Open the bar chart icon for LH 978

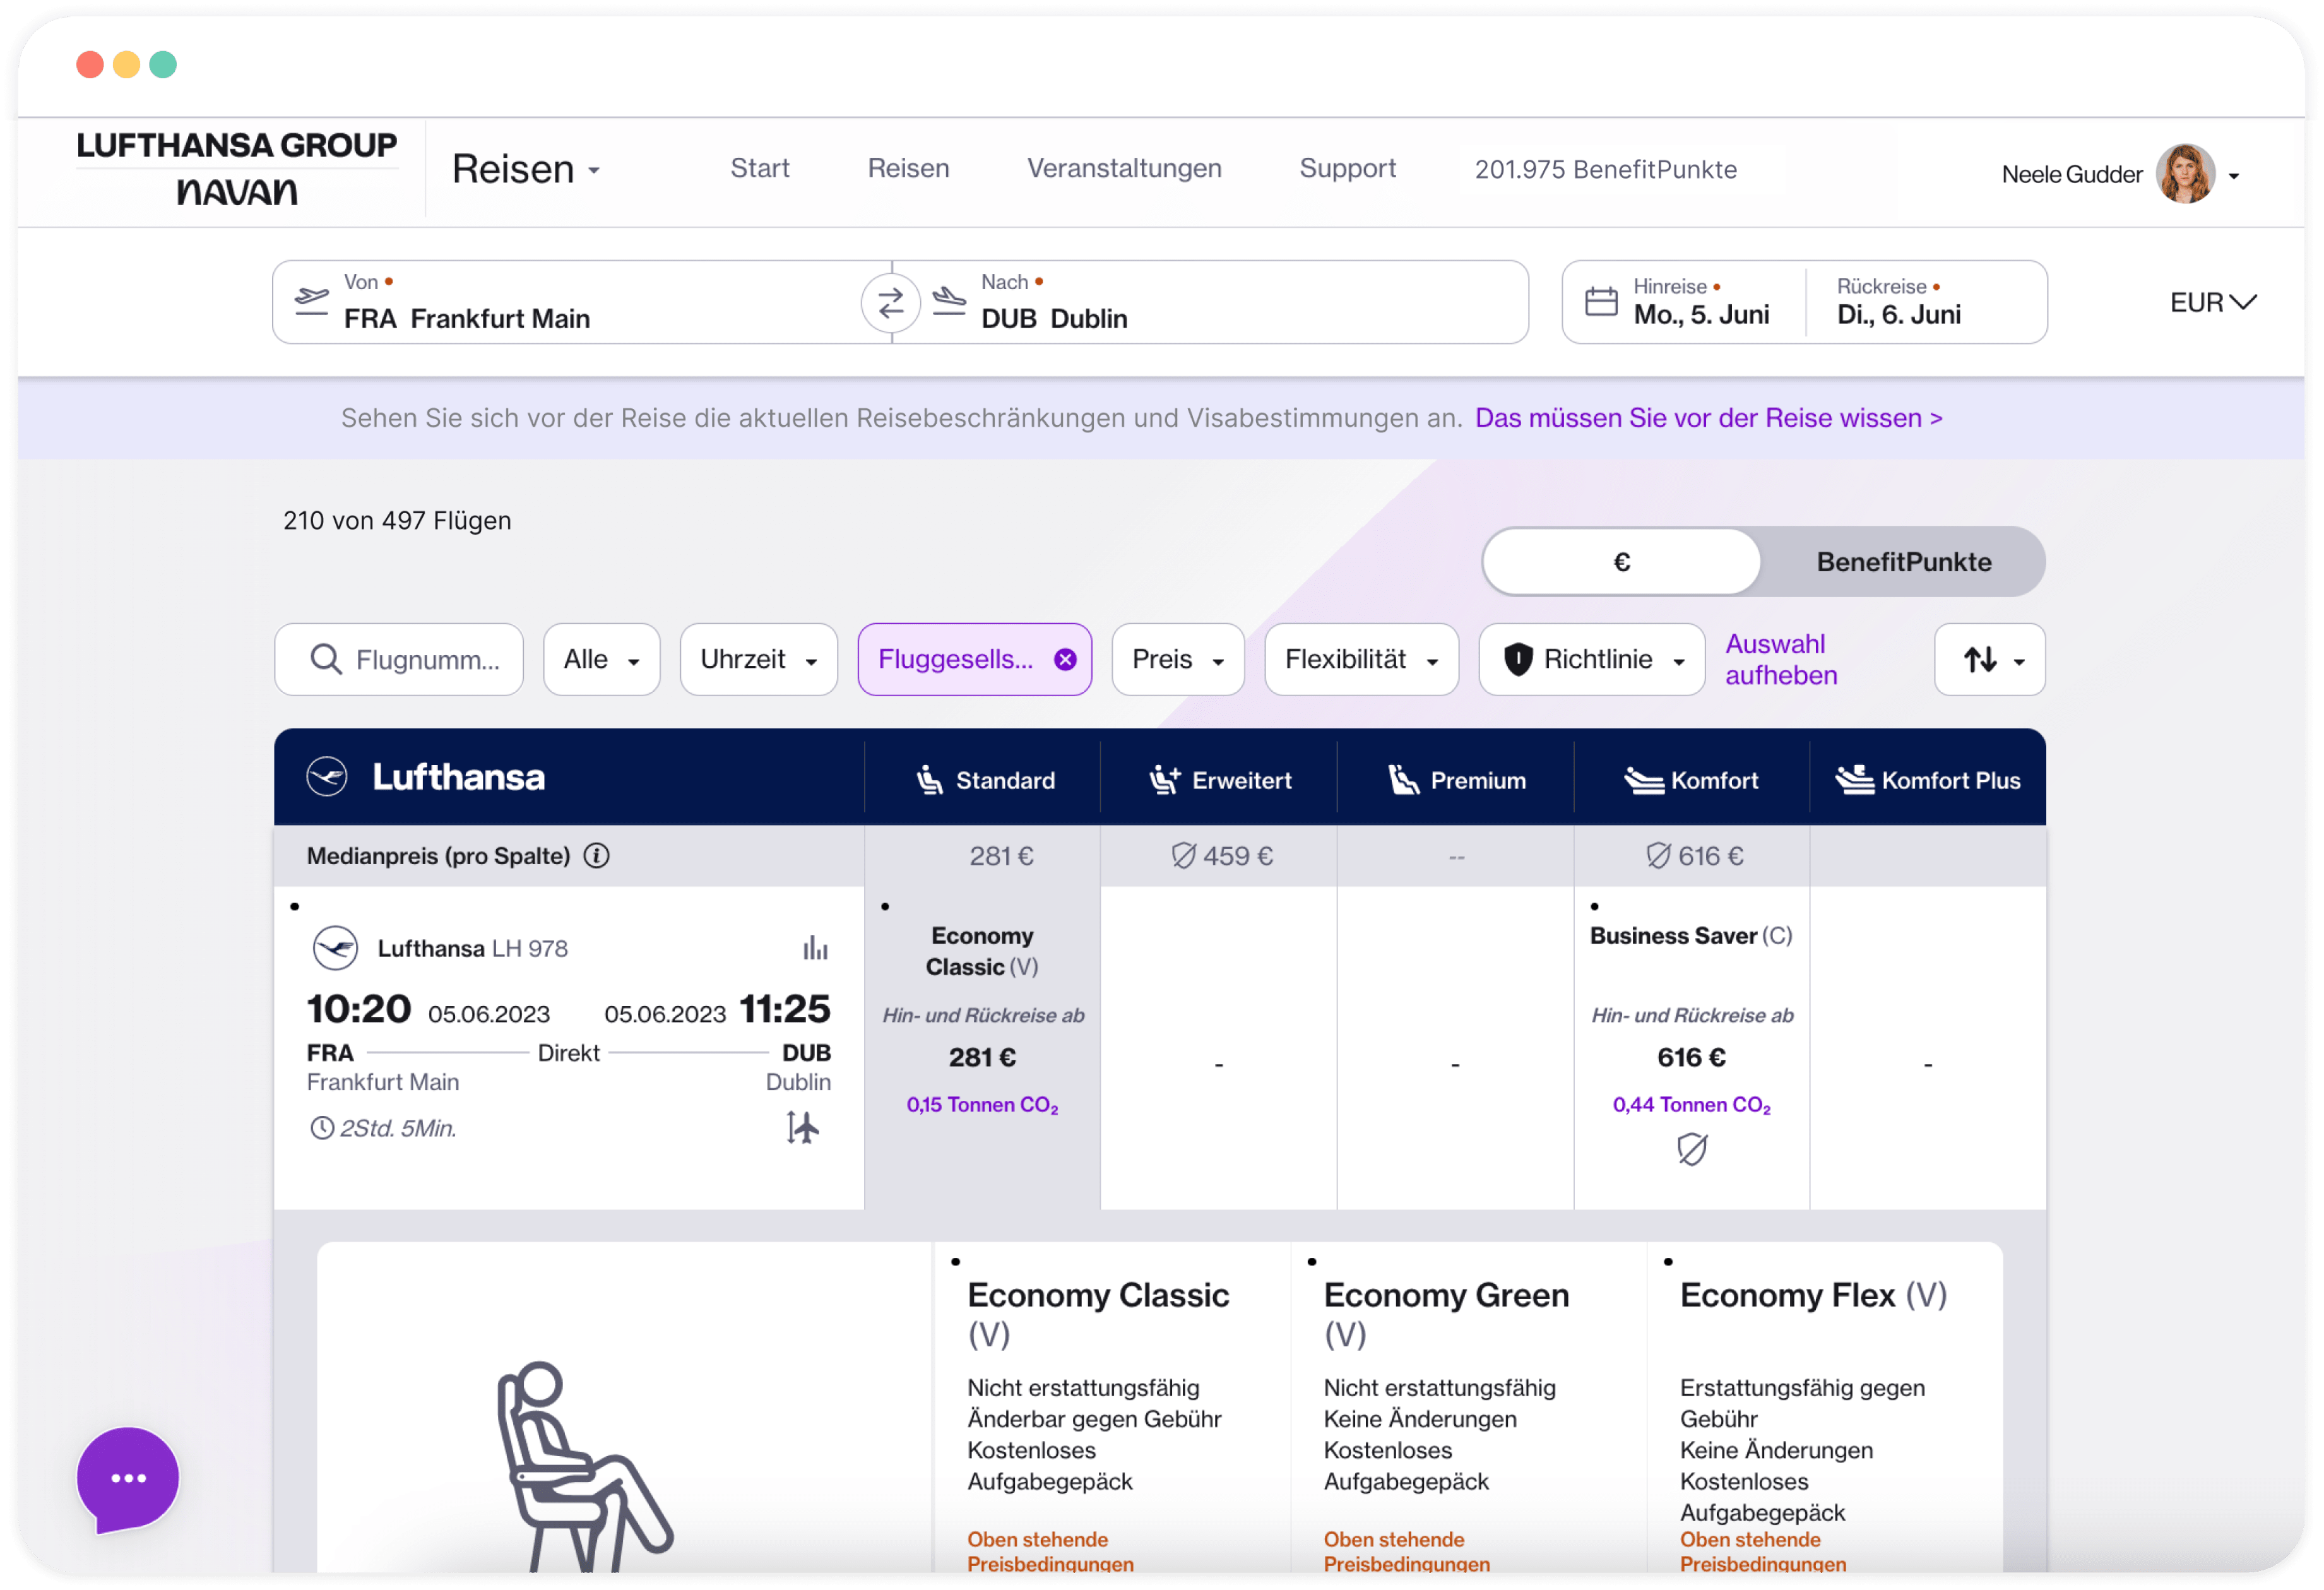pos(815,947)
